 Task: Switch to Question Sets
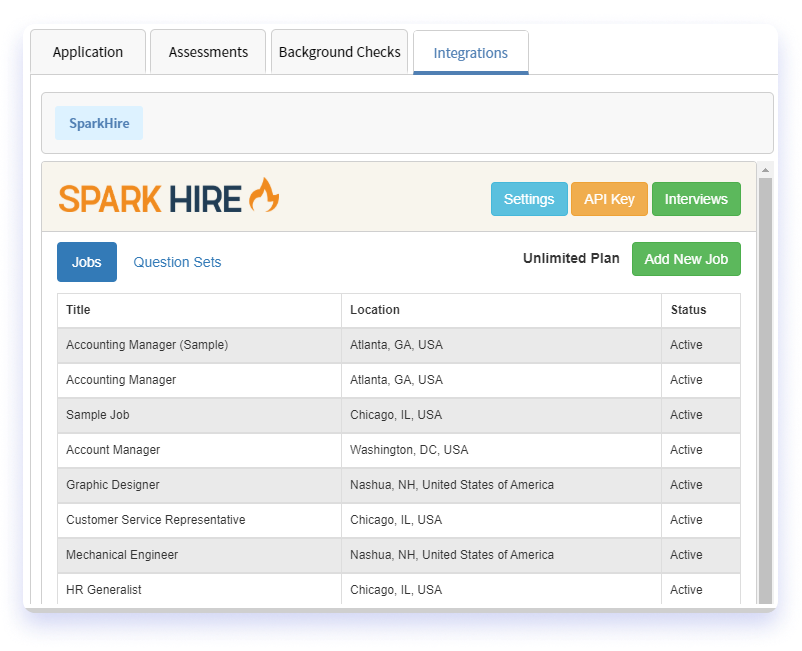pyautogui.click(x=177, y=262)
